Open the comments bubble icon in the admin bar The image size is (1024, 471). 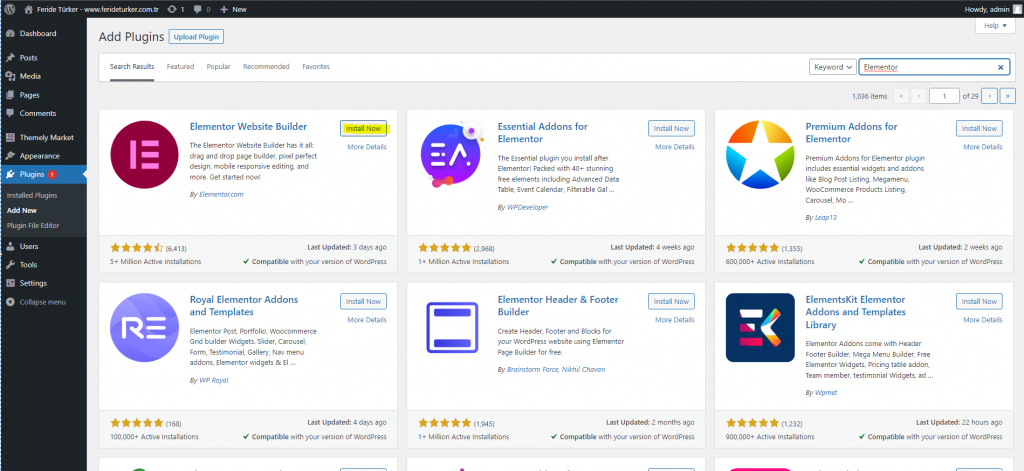198,10
